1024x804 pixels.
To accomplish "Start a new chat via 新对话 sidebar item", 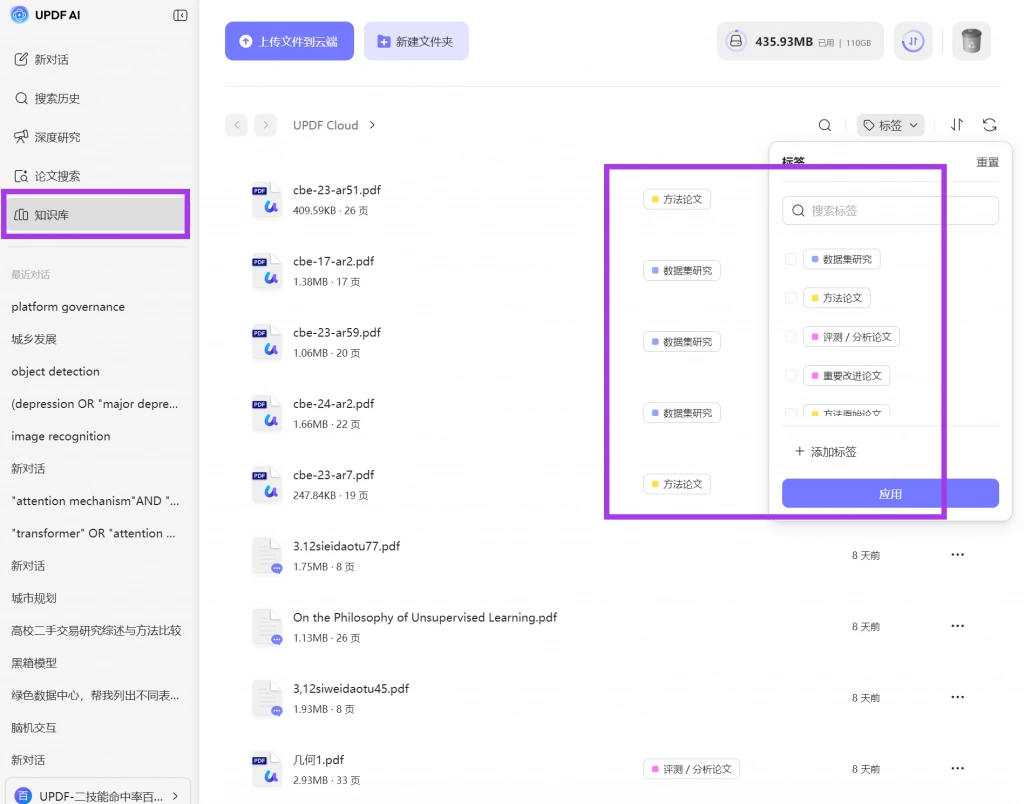I will click(42, 59).
